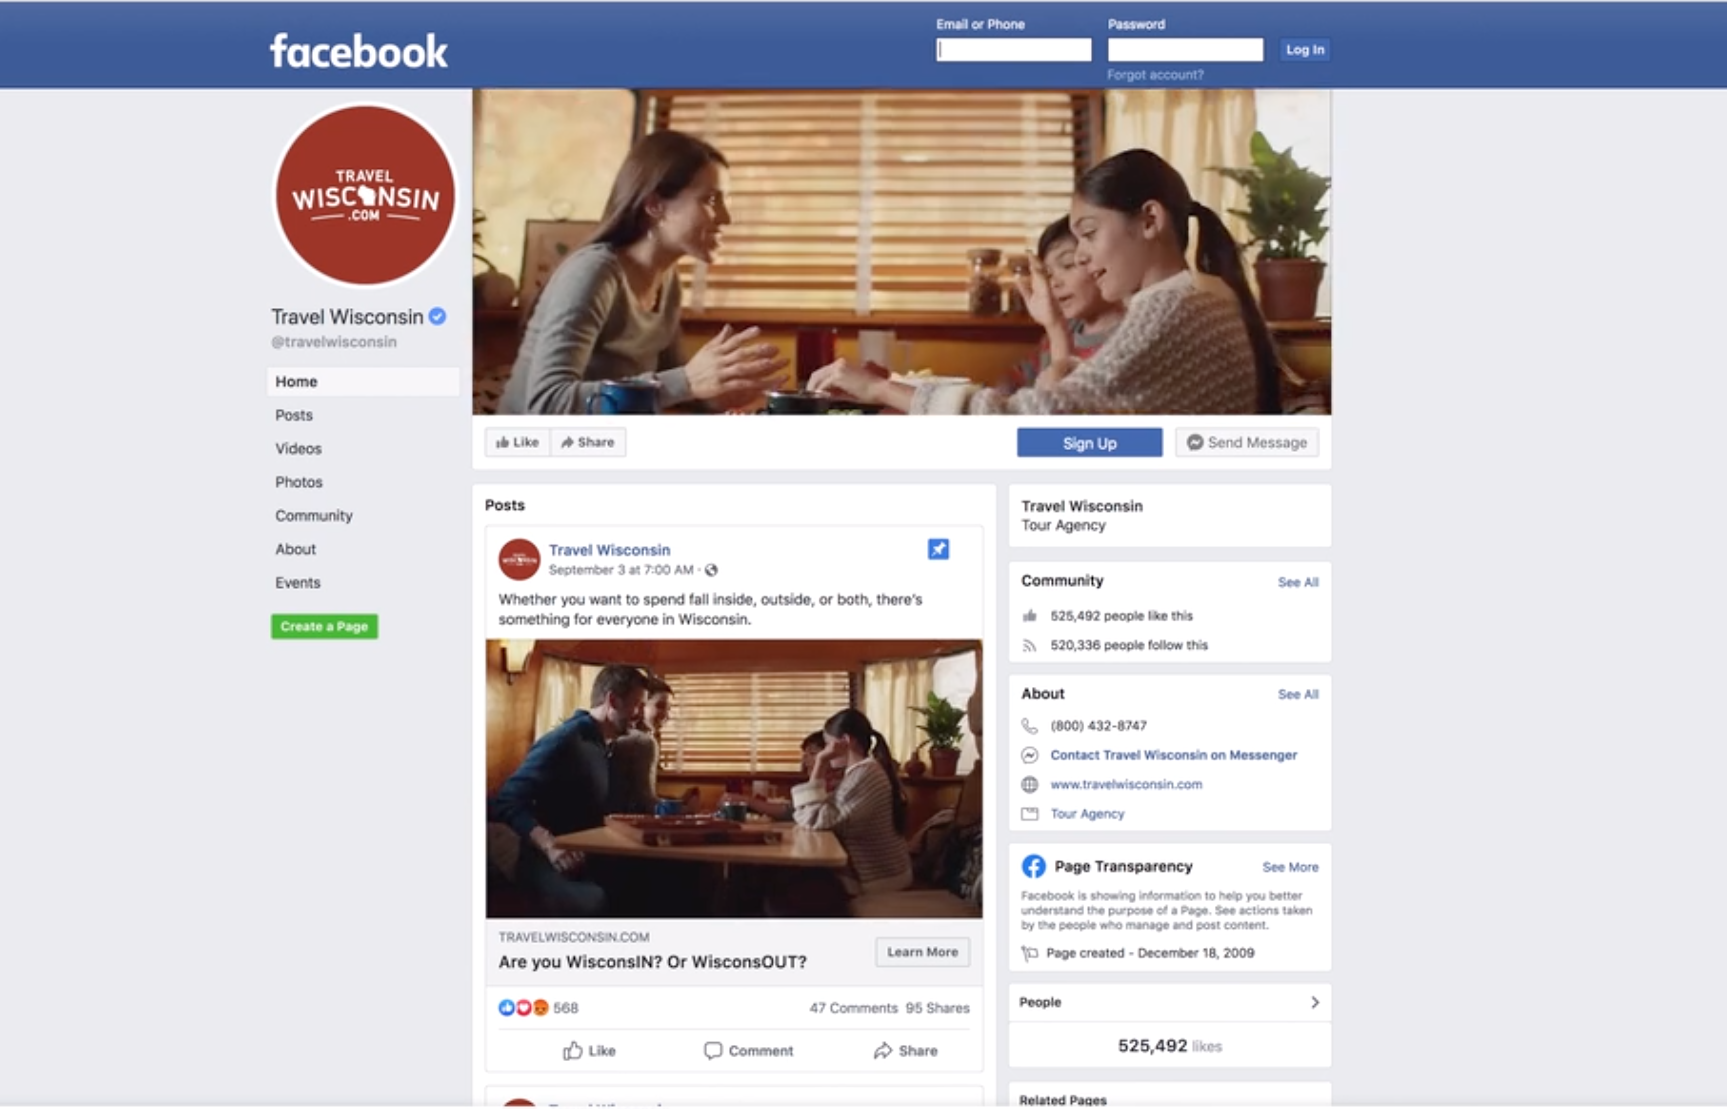Click the Facebook icon in Page Transparency

[1033, 866]
